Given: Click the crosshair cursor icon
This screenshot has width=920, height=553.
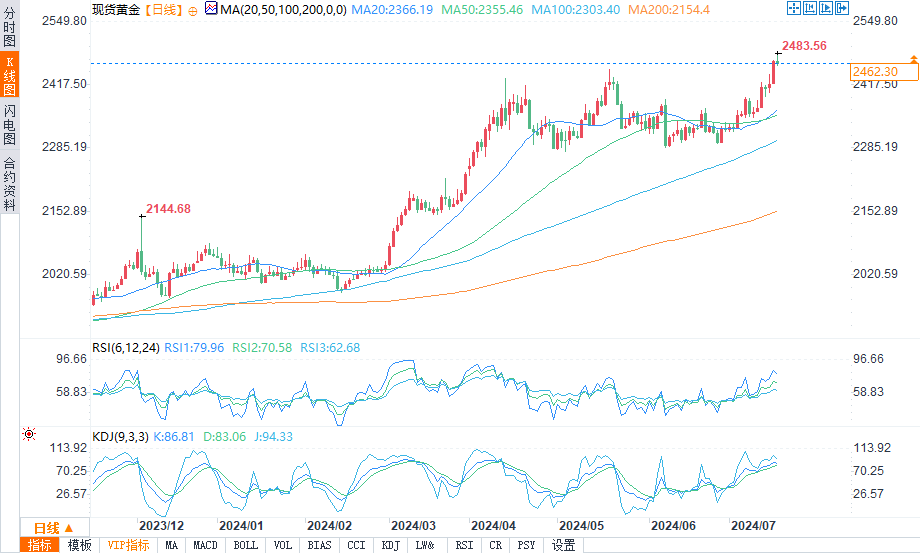Looking at the screenshot, I should coord(793,9).
